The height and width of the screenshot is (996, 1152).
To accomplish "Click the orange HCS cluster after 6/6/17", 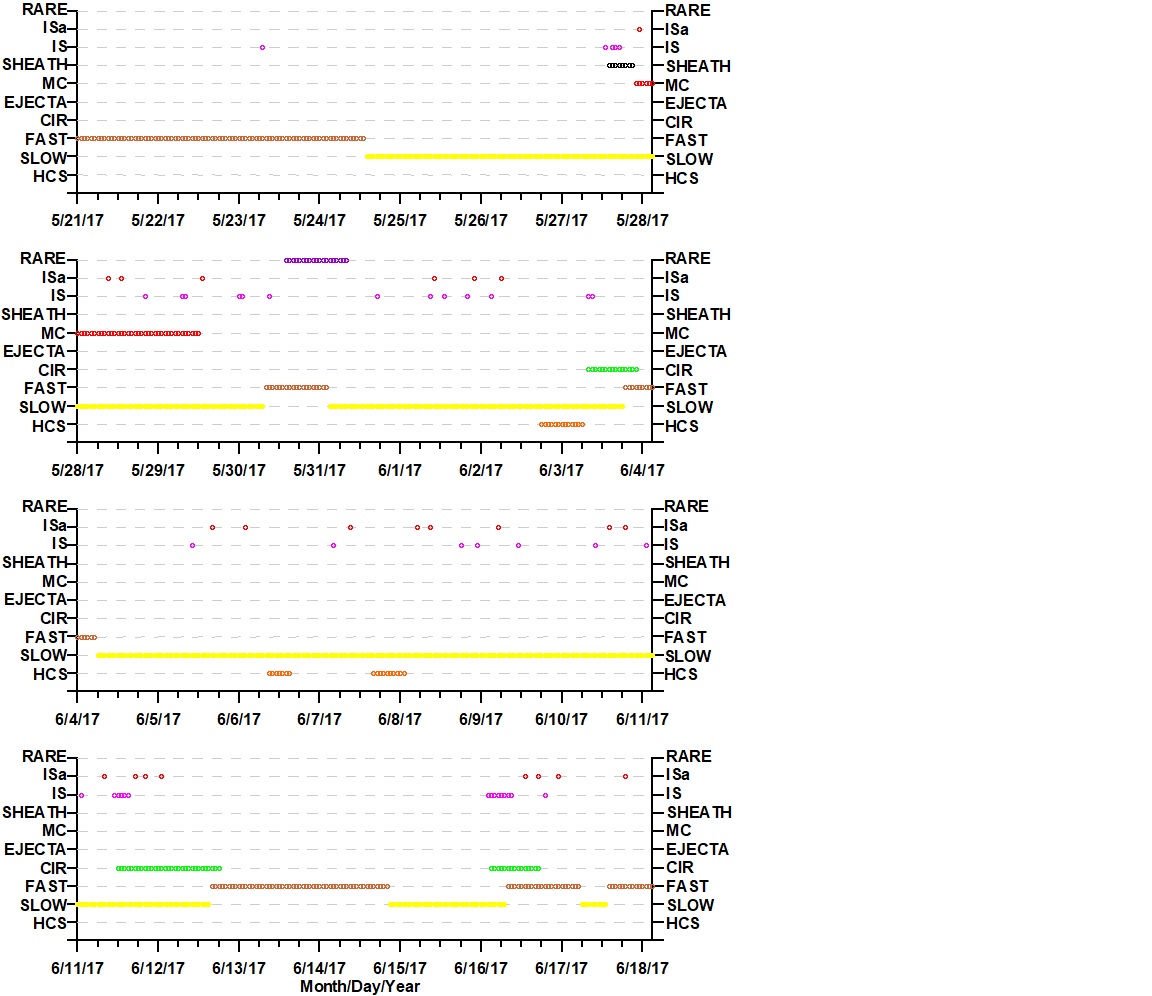I will pyautogui.click(x=279, y=674).
